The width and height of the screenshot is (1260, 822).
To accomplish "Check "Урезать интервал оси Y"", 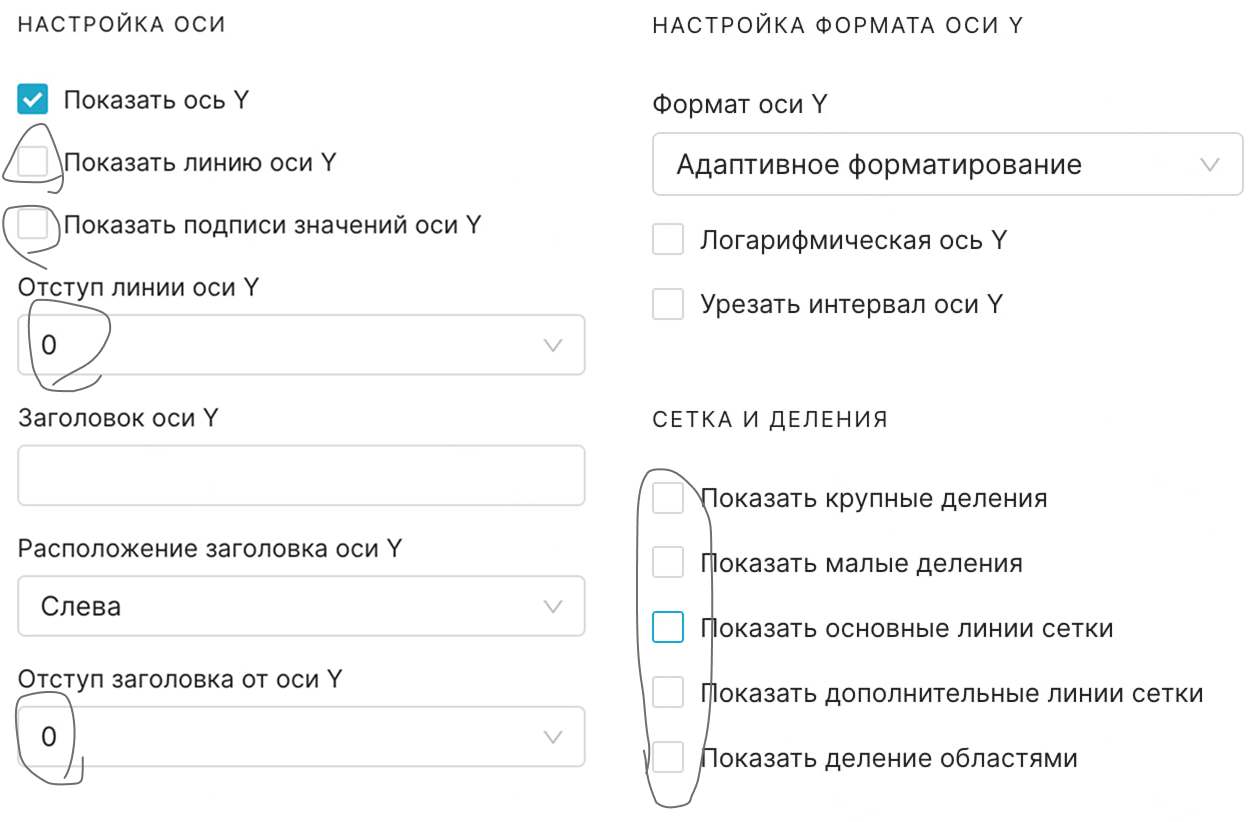I will pos(668,304).
